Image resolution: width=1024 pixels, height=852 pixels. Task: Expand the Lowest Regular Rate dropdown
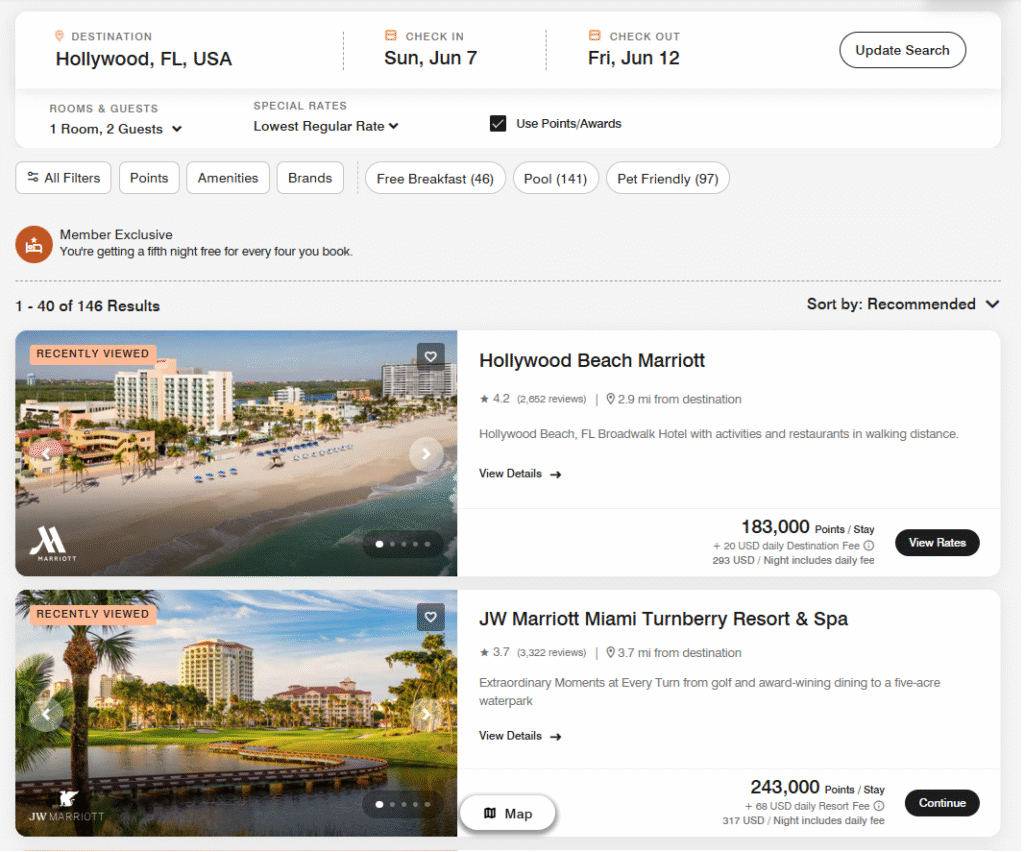[326, 126]
